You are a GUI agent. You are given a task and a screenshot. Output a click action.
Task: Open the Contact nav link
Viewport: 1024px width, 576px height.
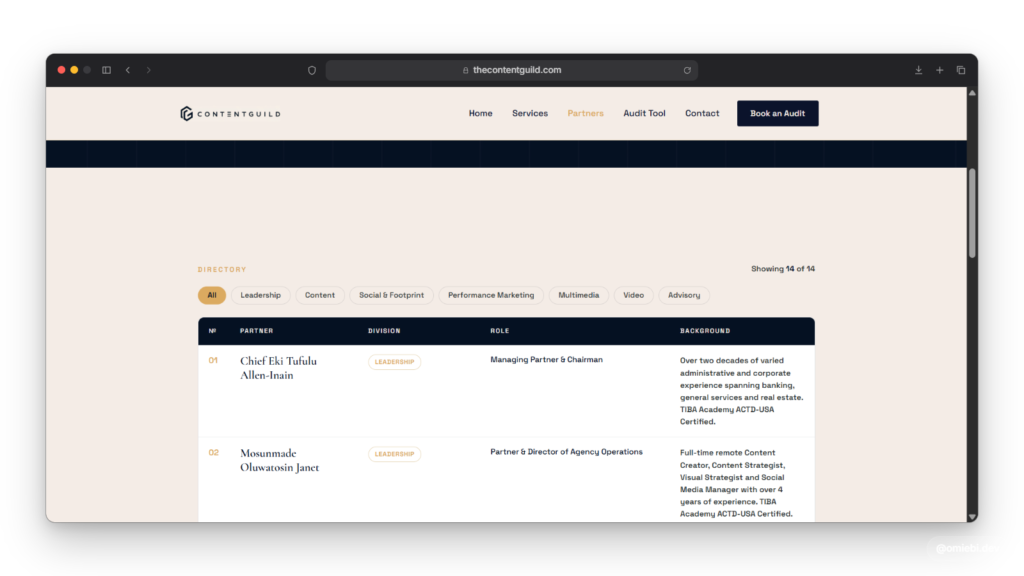click(702, 114)
